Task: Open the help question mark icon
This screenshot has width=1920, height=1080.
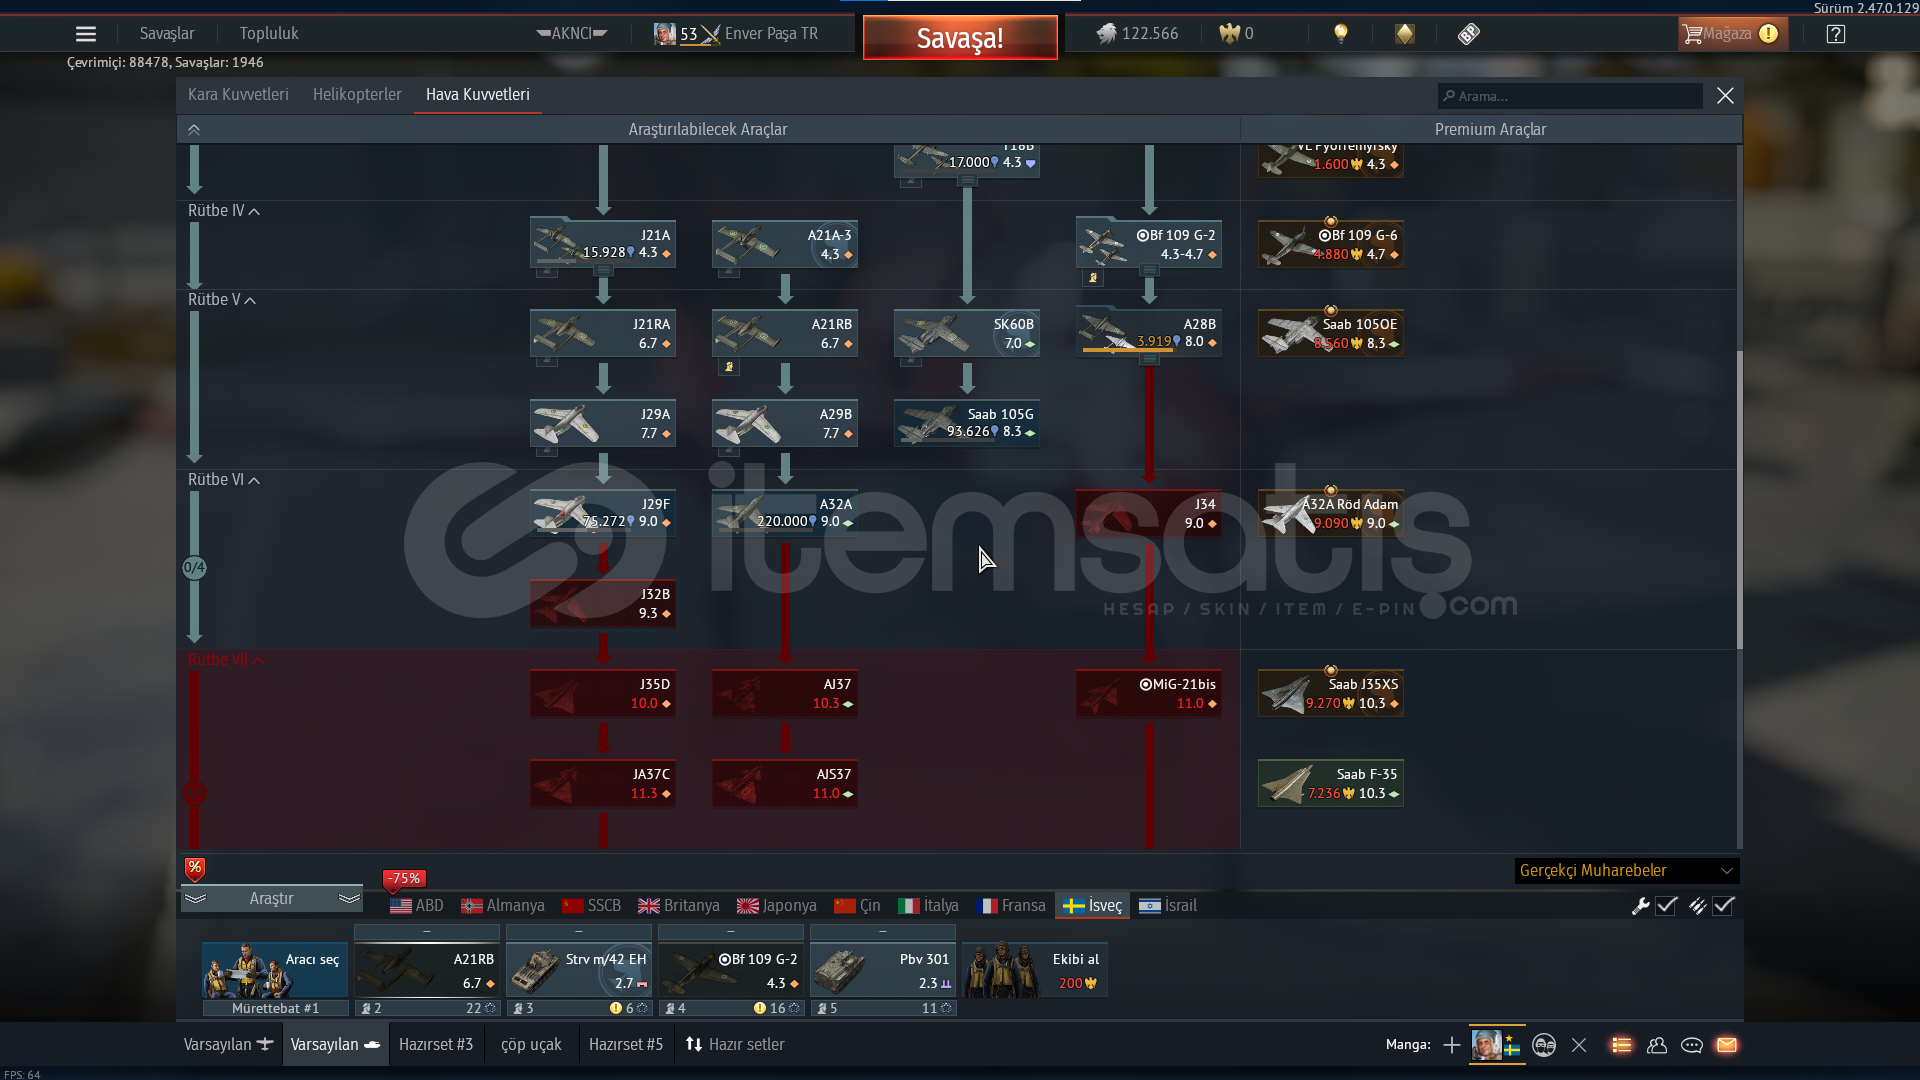Action: [1835, 34]
